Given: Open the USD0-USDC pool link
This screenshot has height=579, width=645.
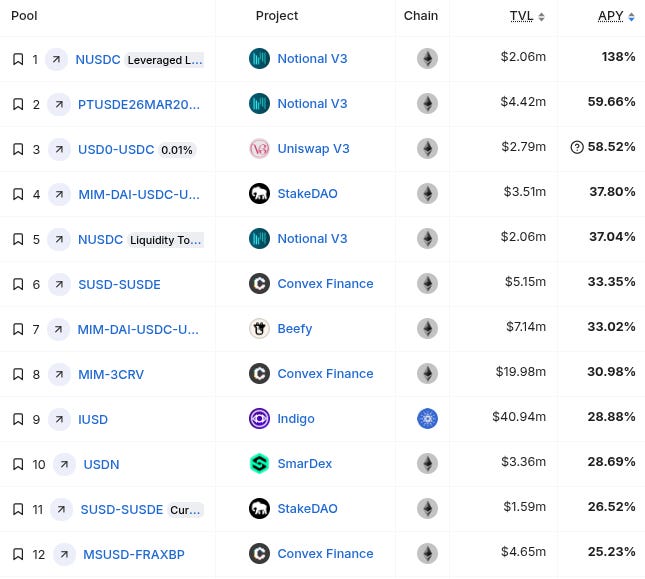Looking at the screenshot, I should click(116, 150).
